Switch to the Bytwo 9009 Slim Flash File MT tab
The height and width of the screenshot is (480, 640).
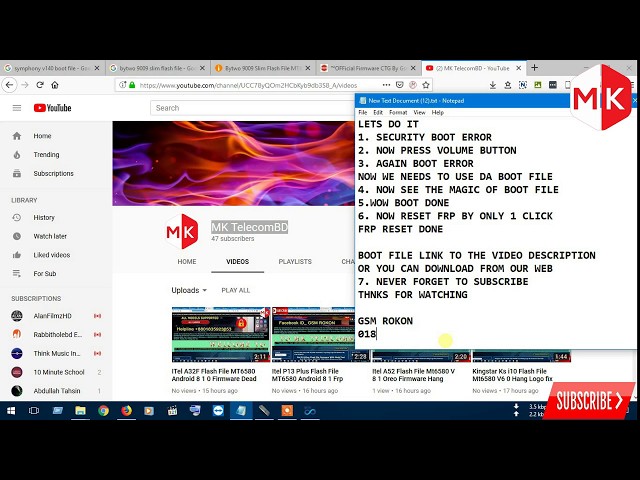263,68
